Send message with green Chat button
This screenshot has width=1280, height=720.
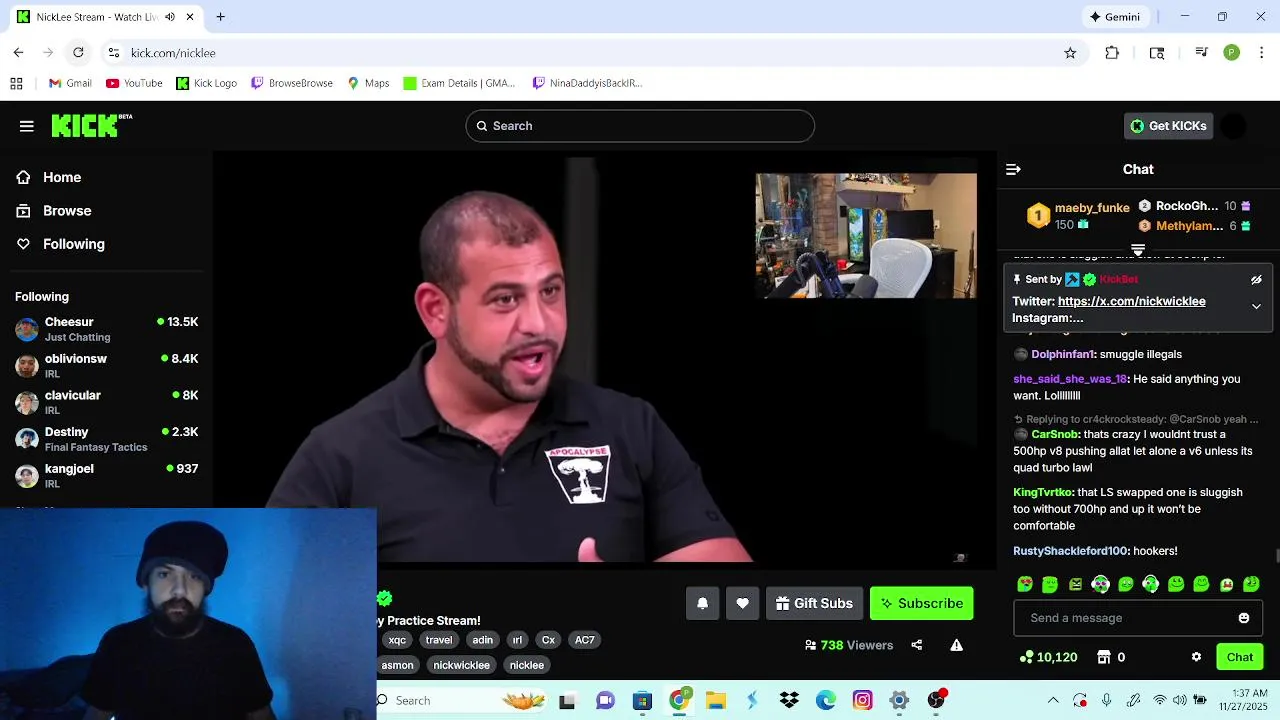click(x=1240, y=657)
